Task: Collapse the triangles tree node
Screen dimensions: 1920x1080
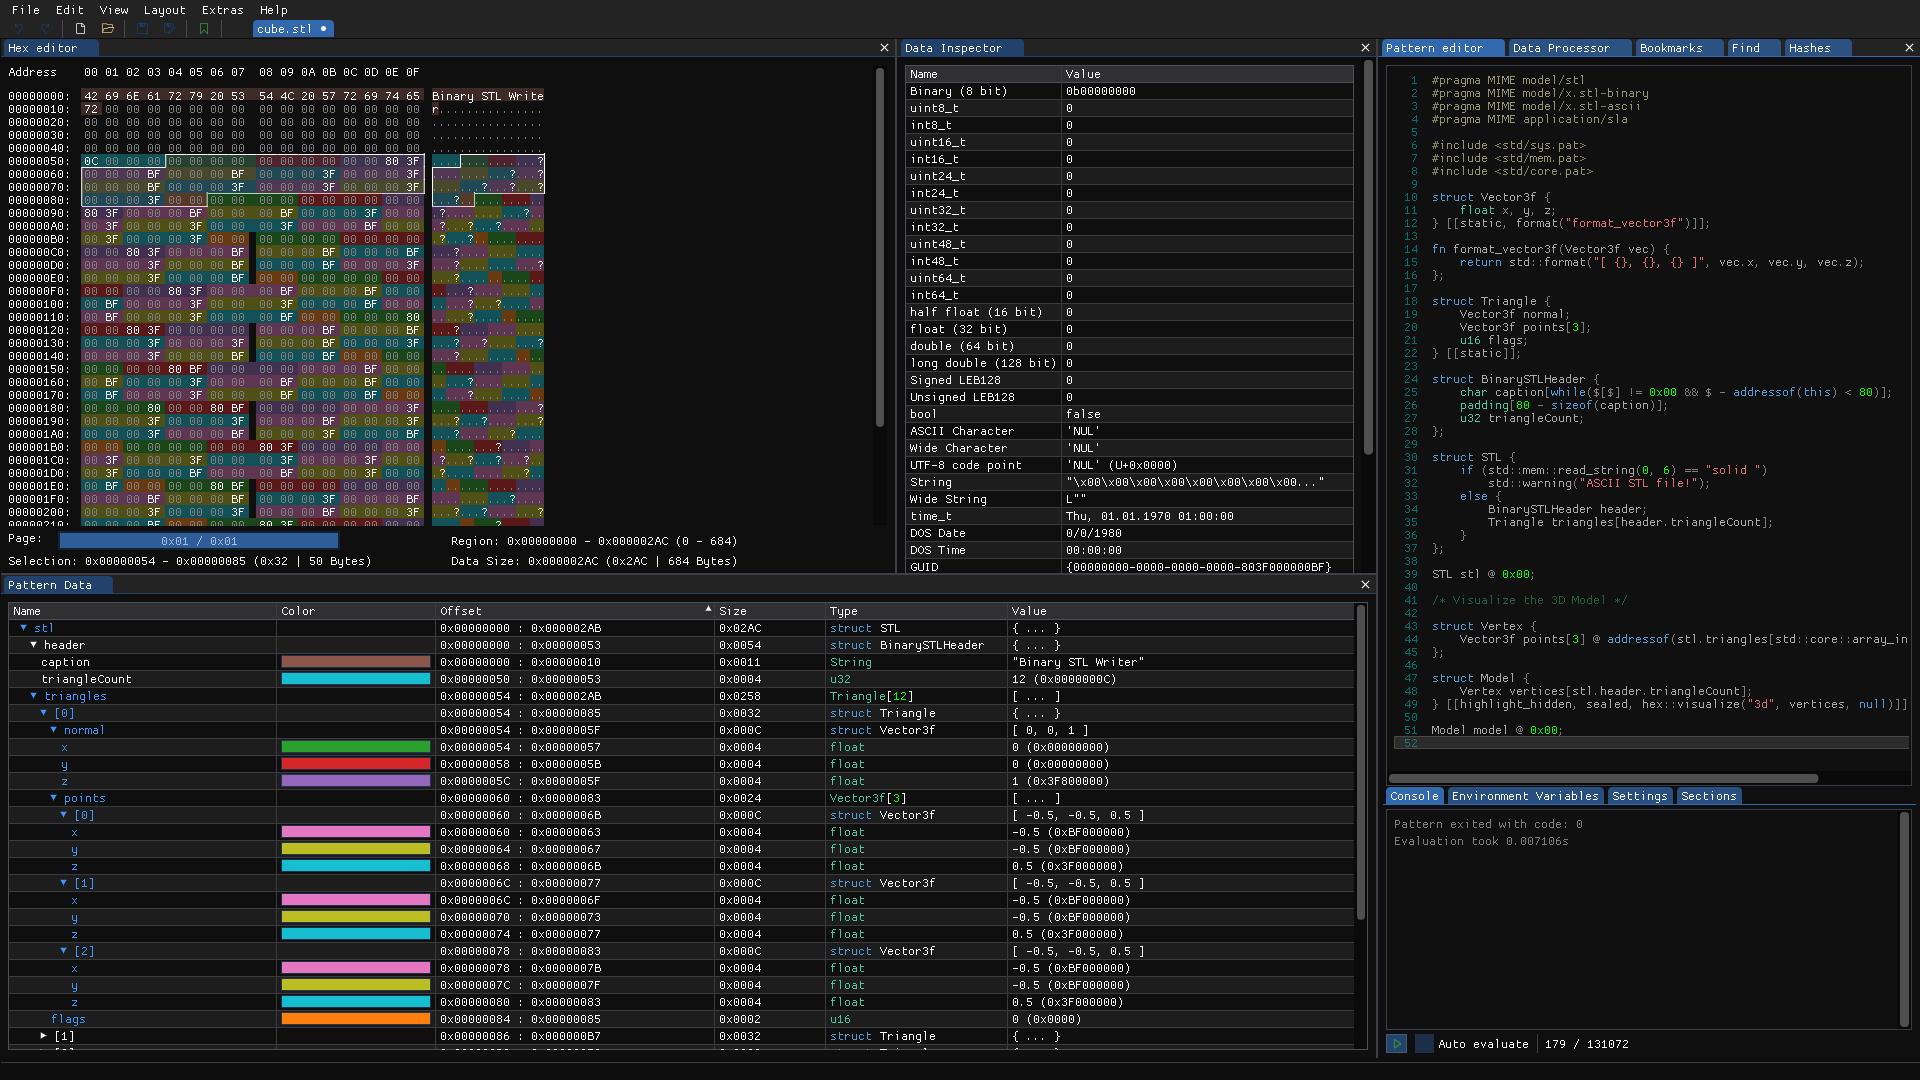Action: click(x=34, y=696)
